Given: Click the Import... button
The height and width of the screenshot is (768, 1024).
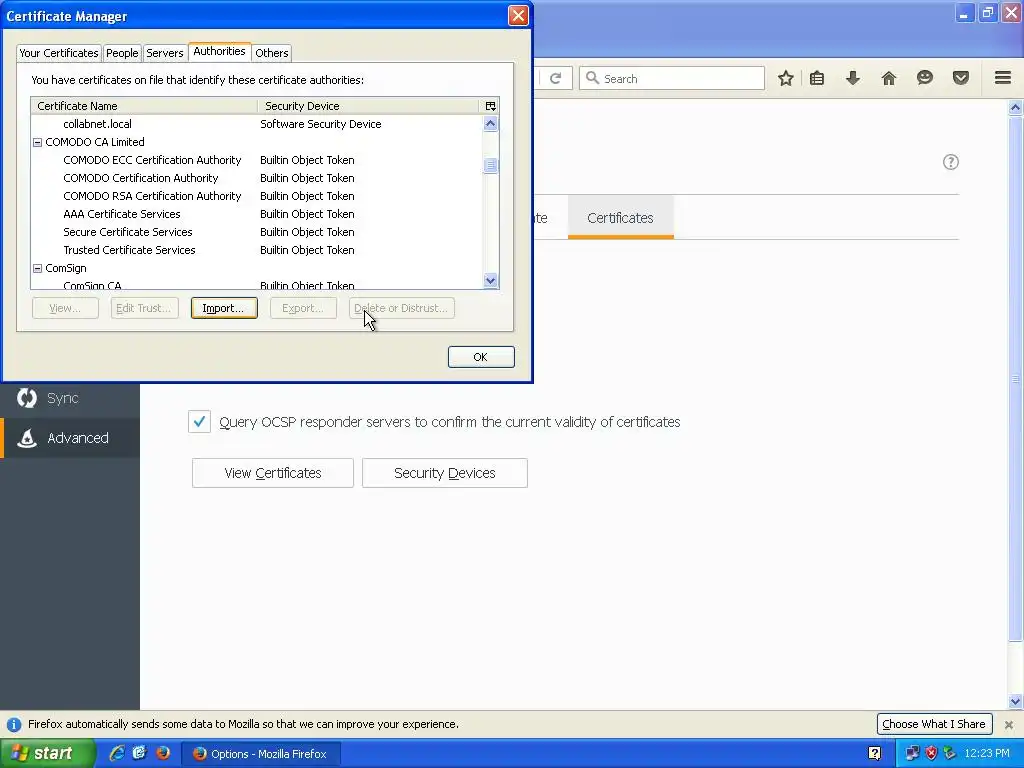Looking at the screenshot, I should coord(224,308).
